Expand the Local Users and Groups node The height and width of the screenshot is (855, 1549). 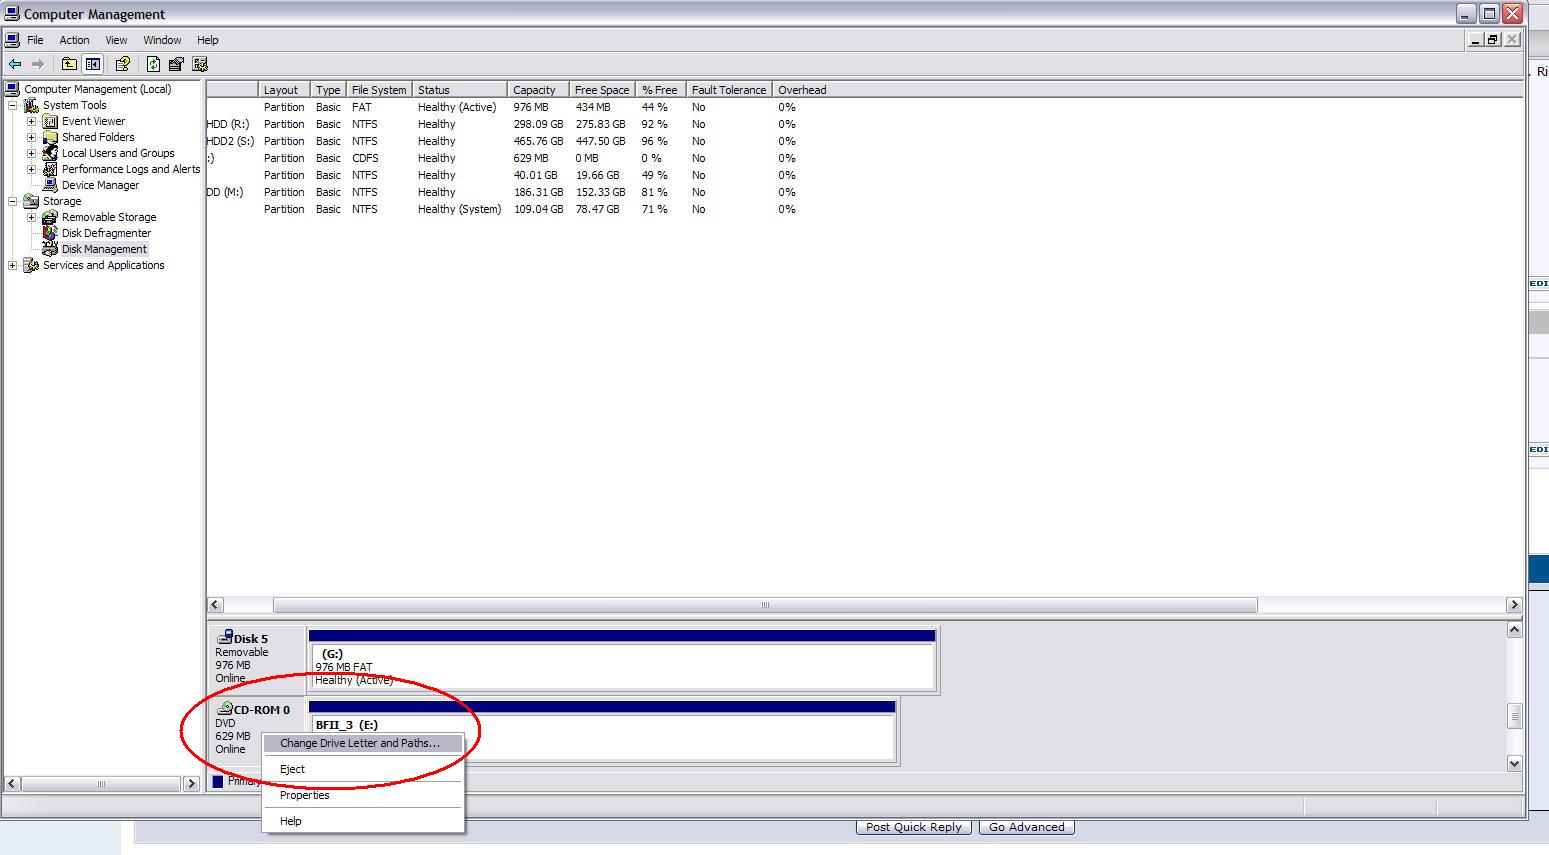coord(31,153)
